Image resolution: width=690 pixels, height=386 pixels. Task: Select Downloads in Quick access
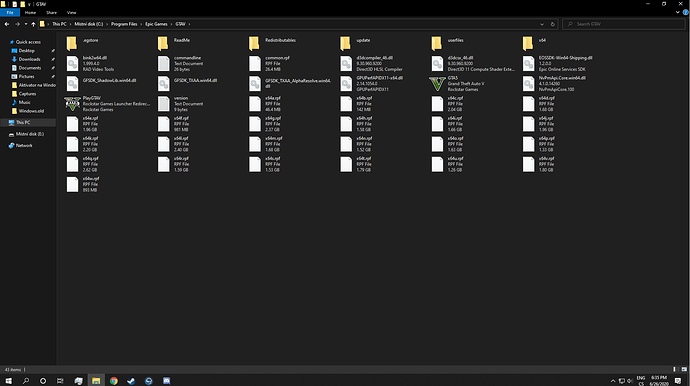(29, 59)
